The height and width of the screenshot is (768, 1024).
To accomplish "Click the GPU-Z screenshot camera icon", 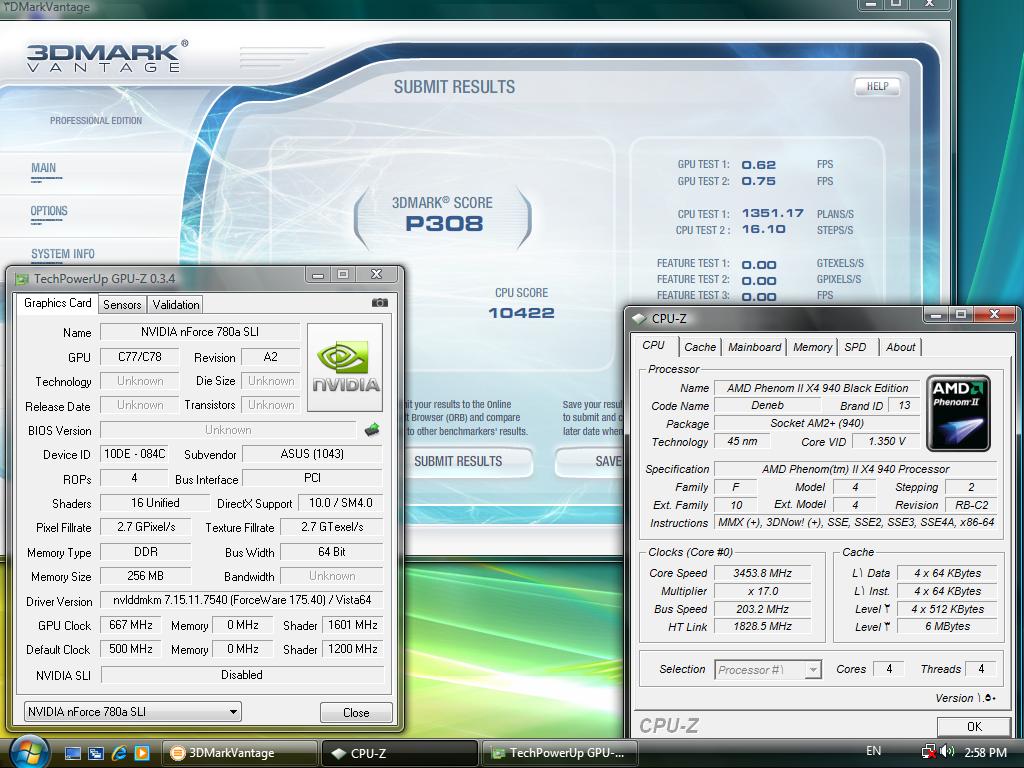I will pos(379,303).
